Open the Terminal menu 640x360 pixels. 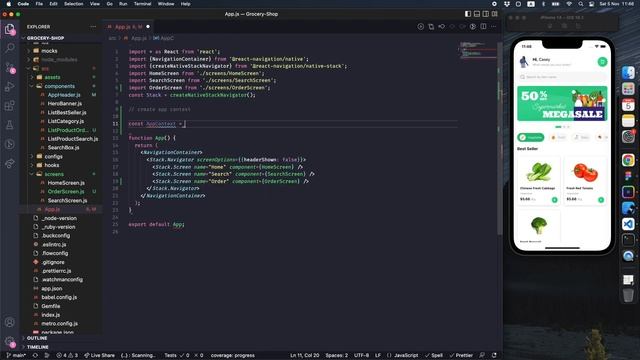coord(142,4)
